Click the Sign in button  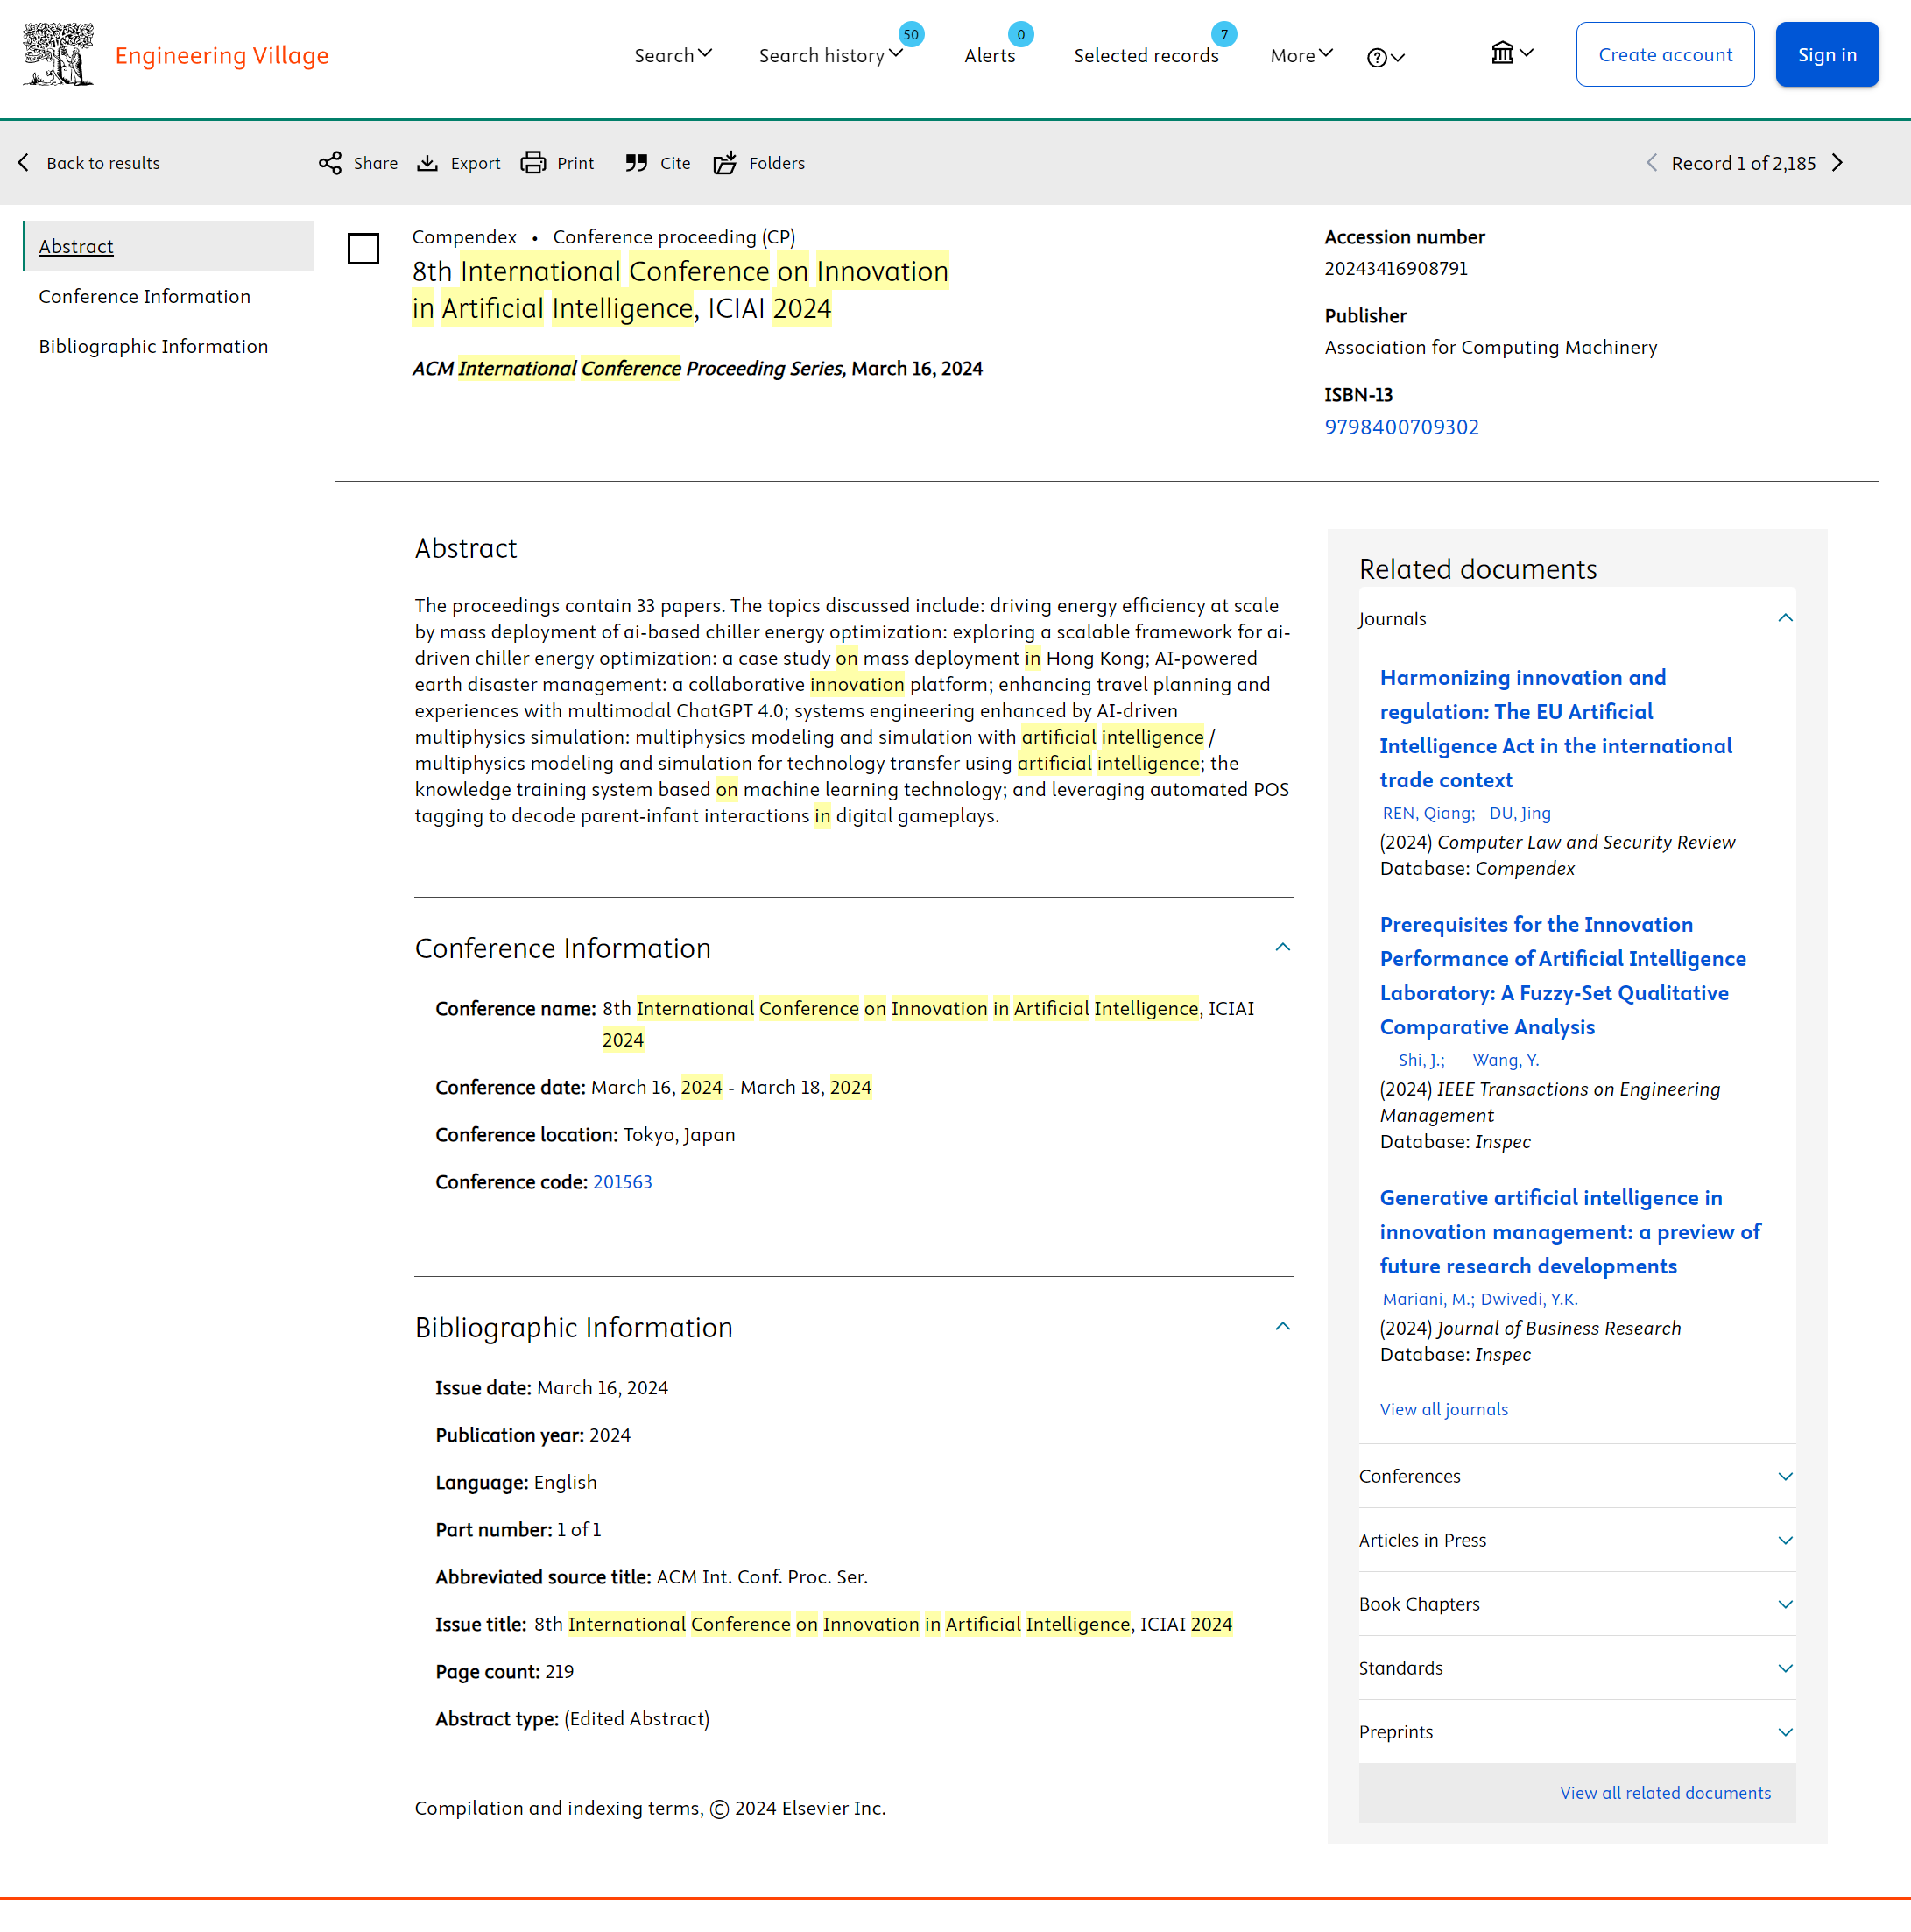point(1827,54)
